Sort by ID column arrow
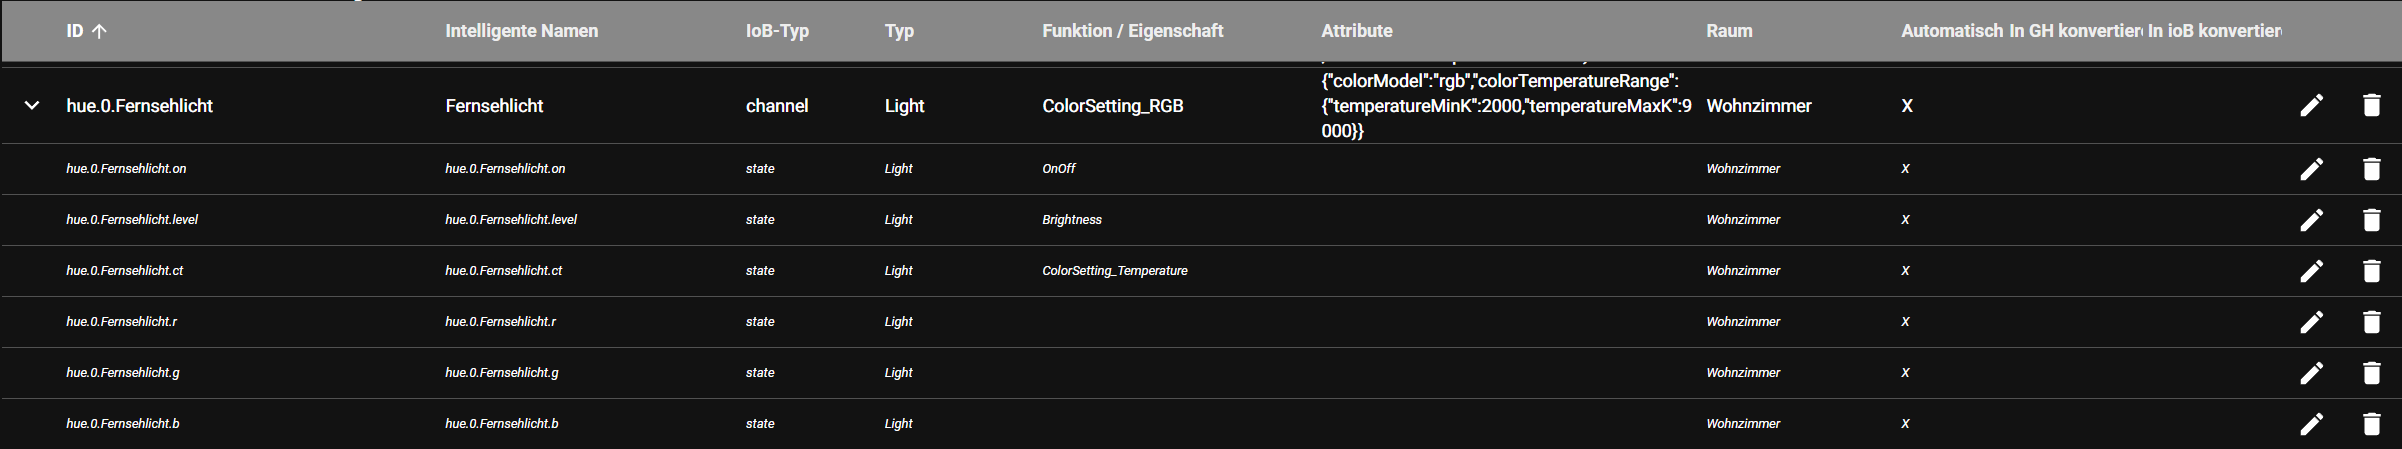2402x449 pixels. (99, 31)
